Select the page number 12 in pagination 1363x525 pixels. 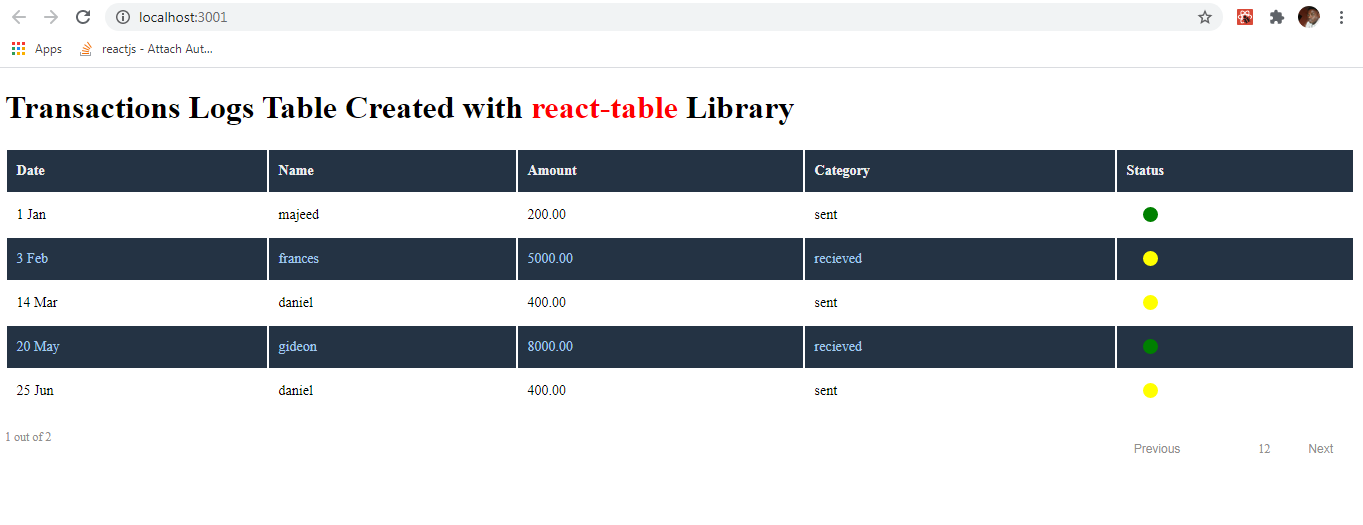(x=1264, y=449)
